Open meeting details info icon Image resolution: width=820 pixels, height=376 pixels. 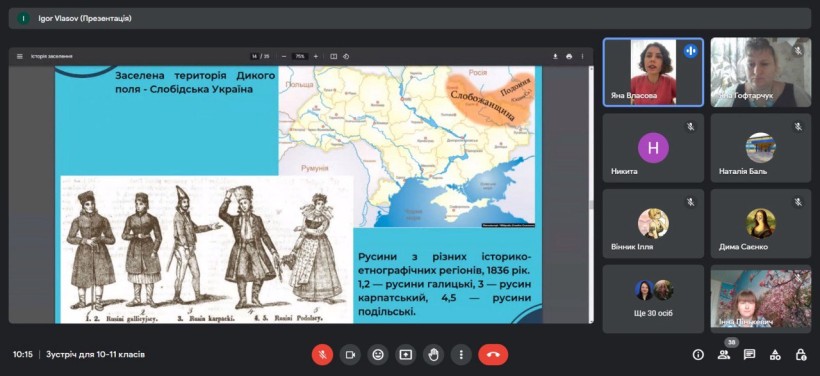698,355
